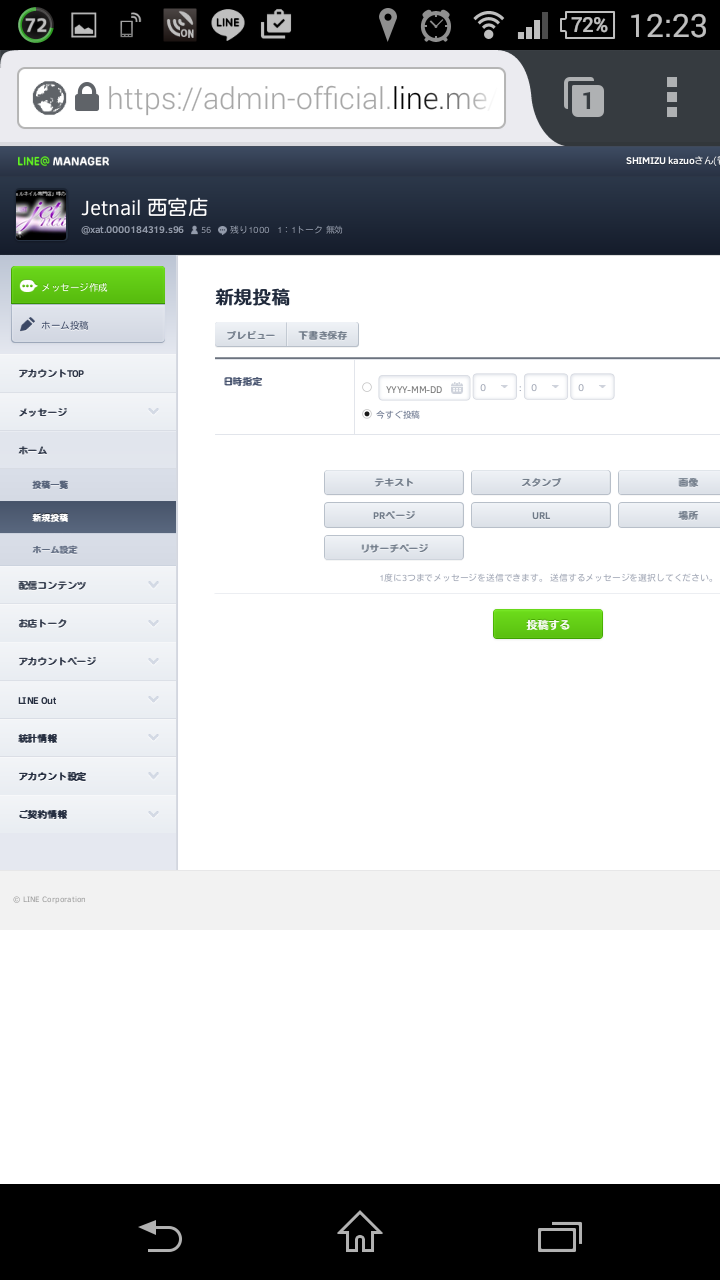Tap the Android back navigation icon
The height and width of the screenshot is (1280, 720).
tap(160, 1237)
